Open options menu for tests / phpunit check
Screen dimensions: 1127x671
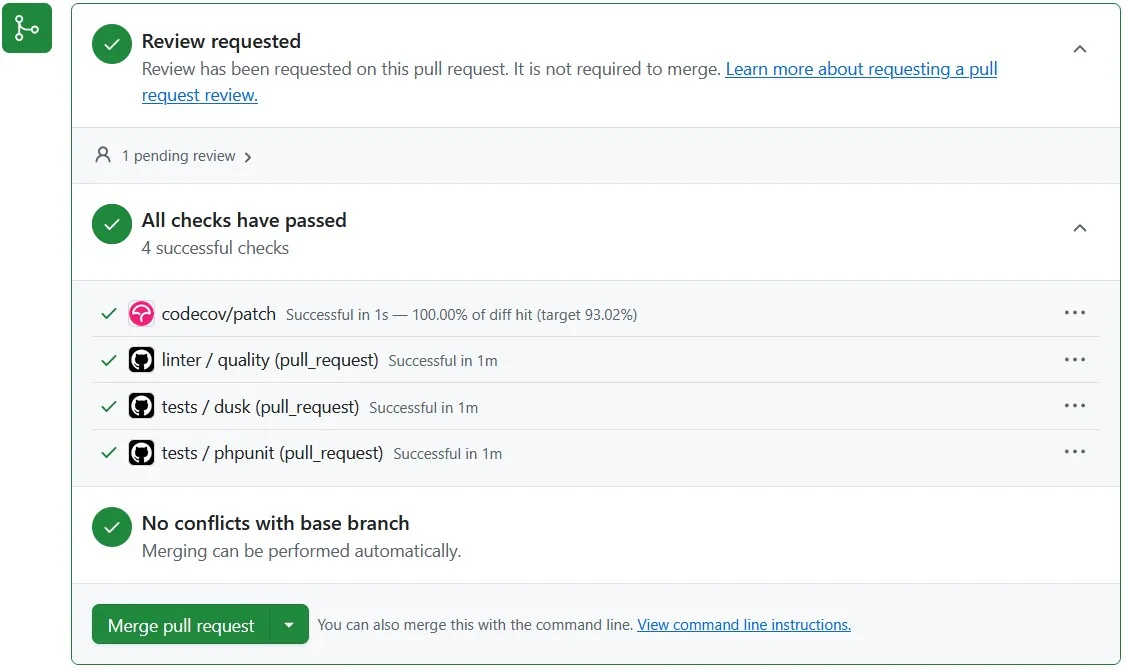point(1075,452)
